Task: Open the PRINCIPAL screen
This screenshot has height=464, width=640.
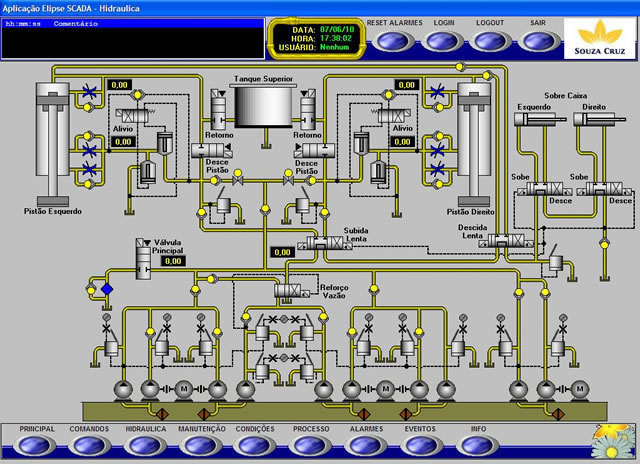Action: coord(34,445)
